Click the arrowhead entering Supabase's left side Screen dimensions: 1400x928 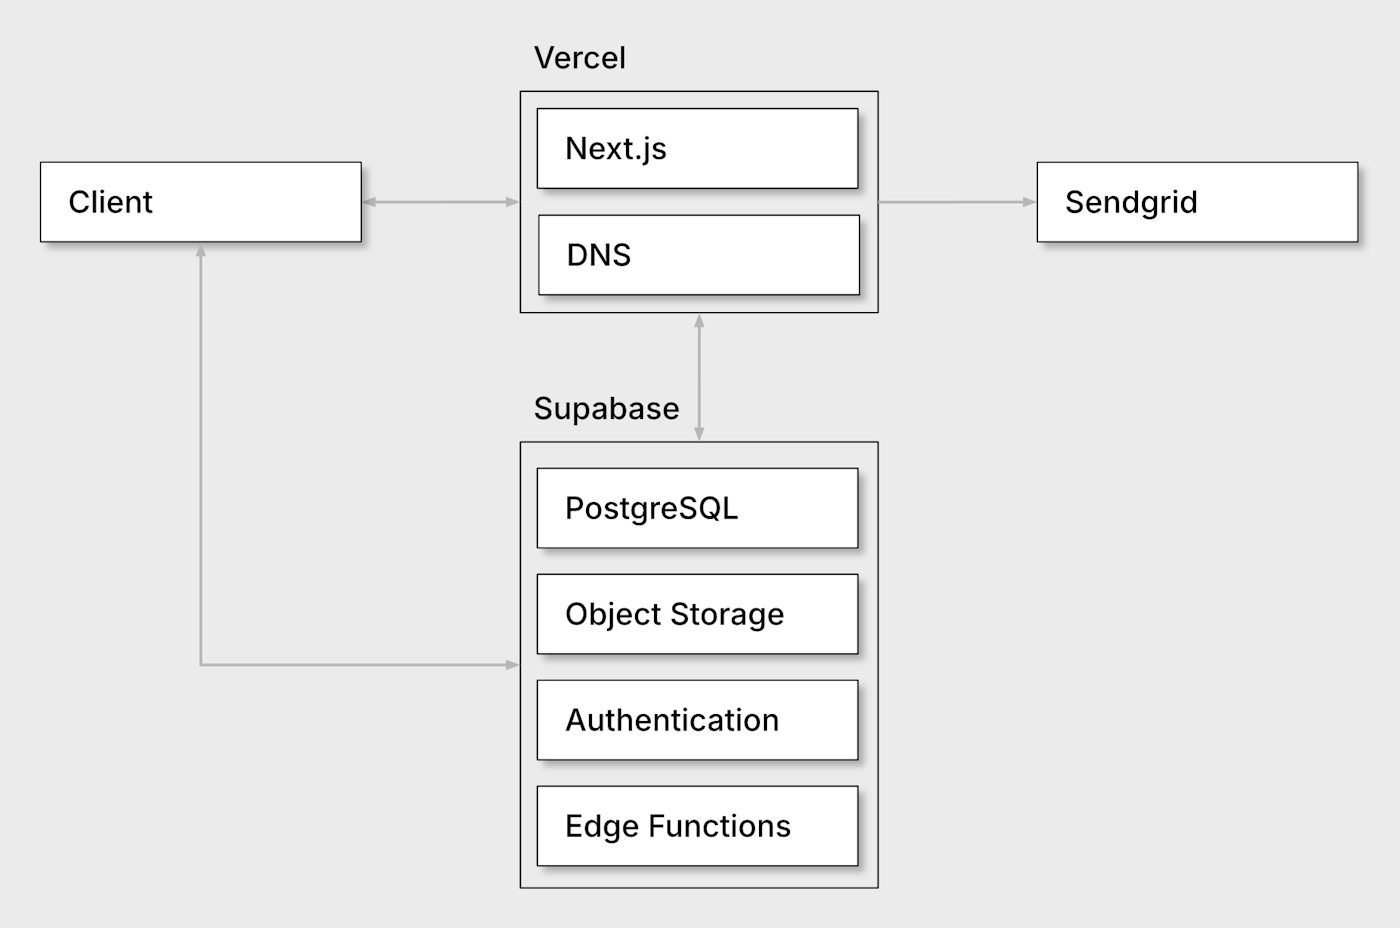point(512,664)
